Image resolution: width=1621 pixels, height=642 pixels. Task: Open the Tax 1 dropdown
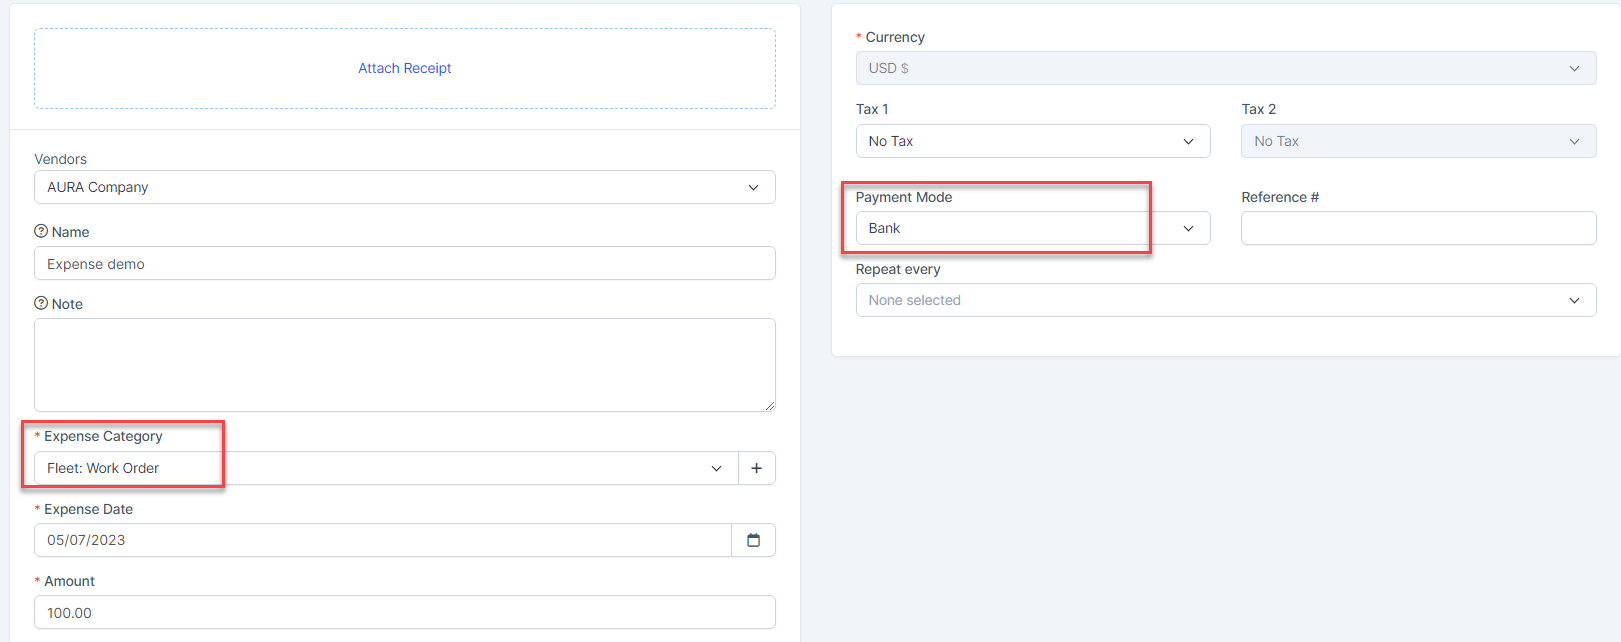pyautogui.click(x=1032, y=141)
